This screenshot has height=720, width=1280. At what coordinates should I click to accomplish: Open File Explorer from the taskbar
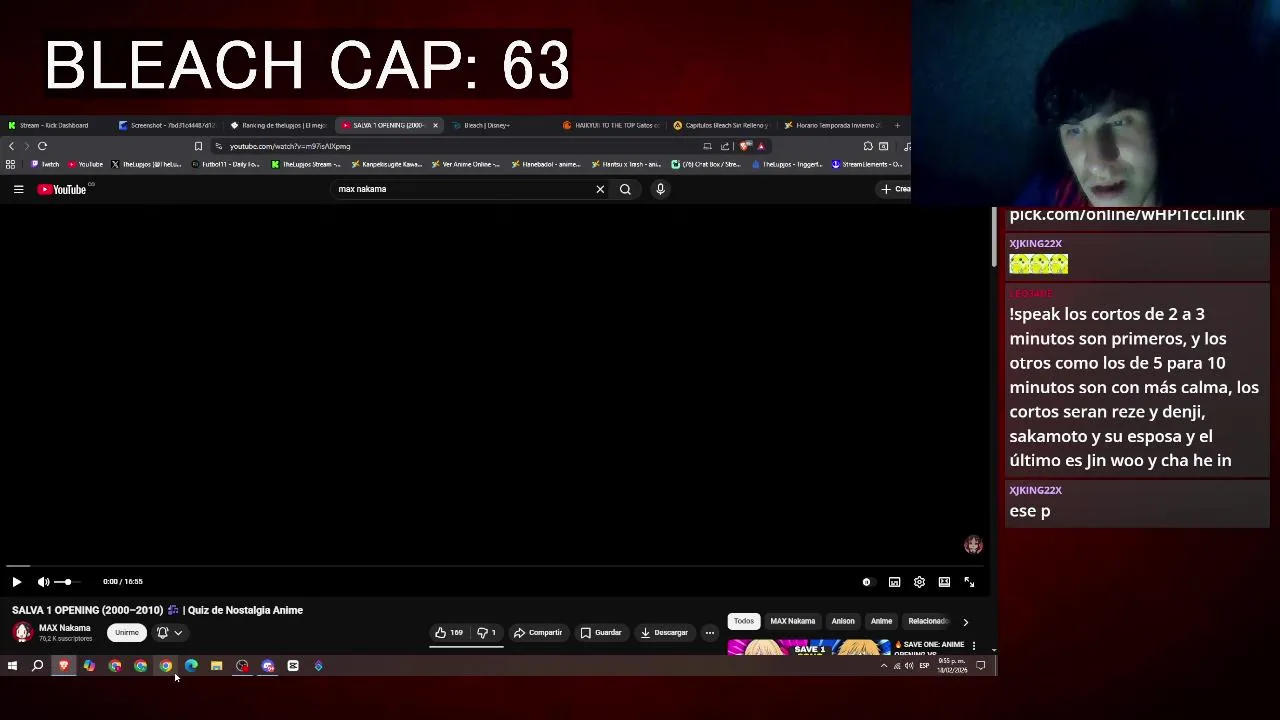216,666
